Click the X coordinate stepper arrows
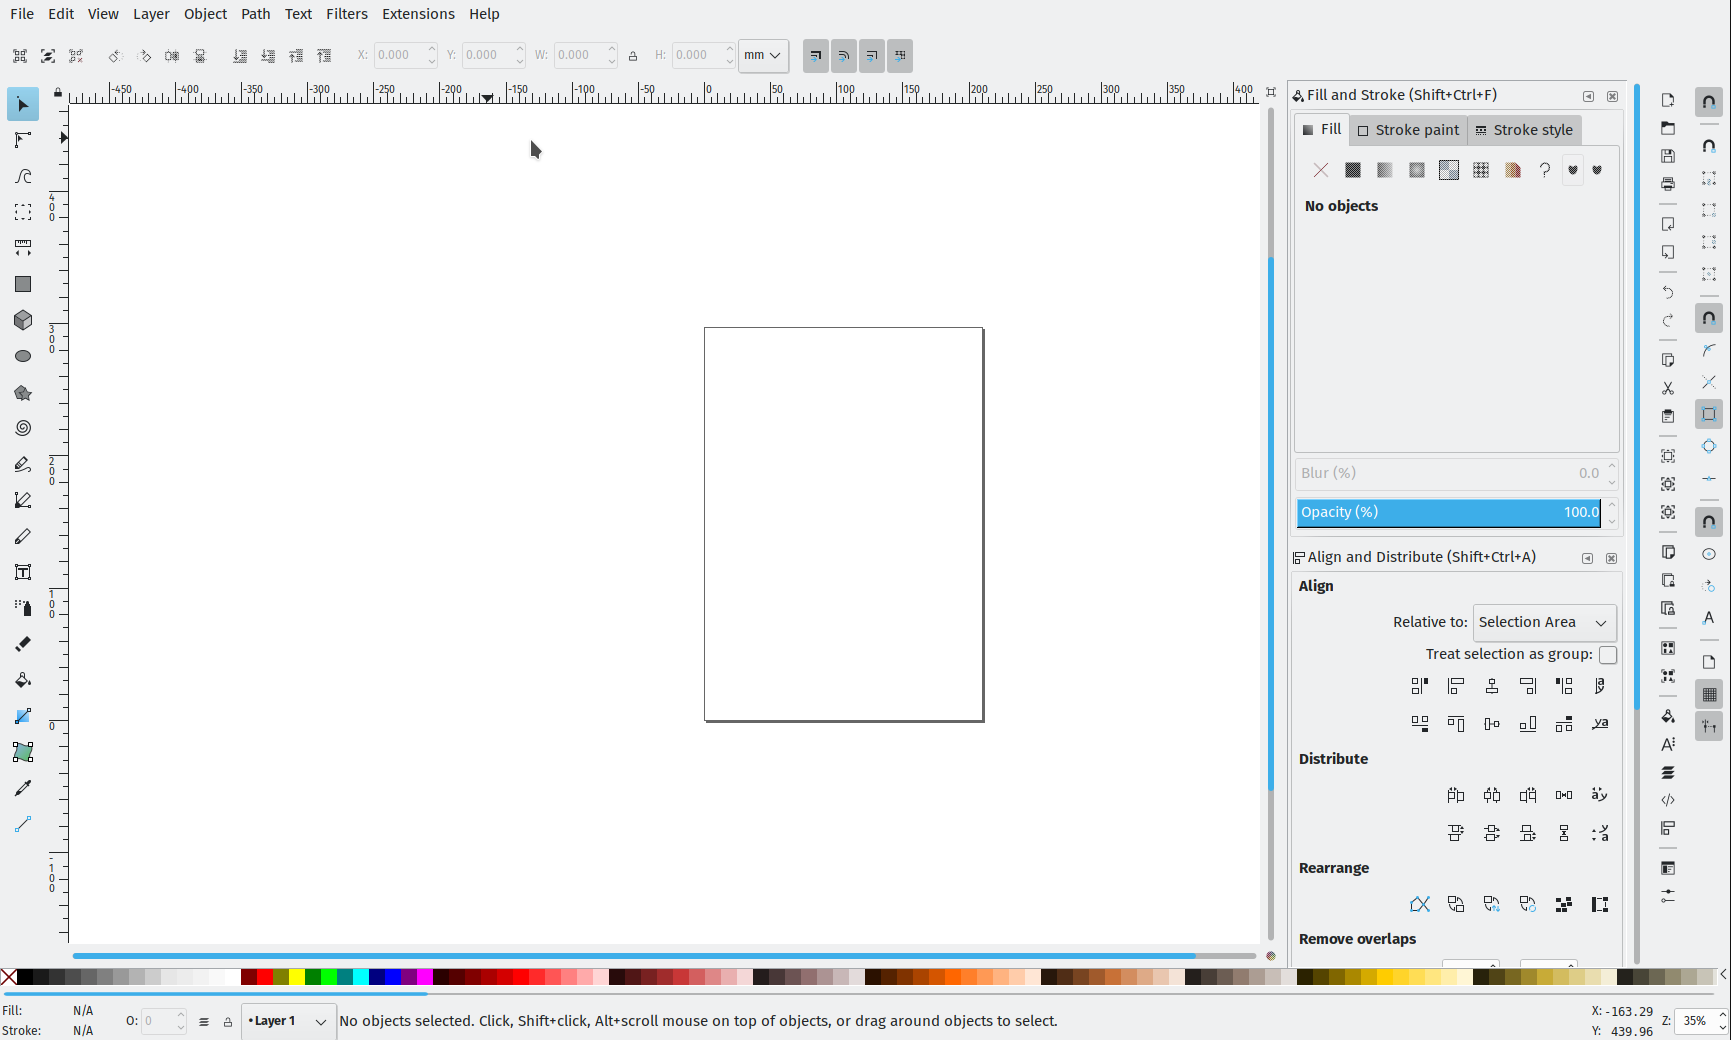The height and width of the screenshot is (1040, 1731). pos(432,56)
